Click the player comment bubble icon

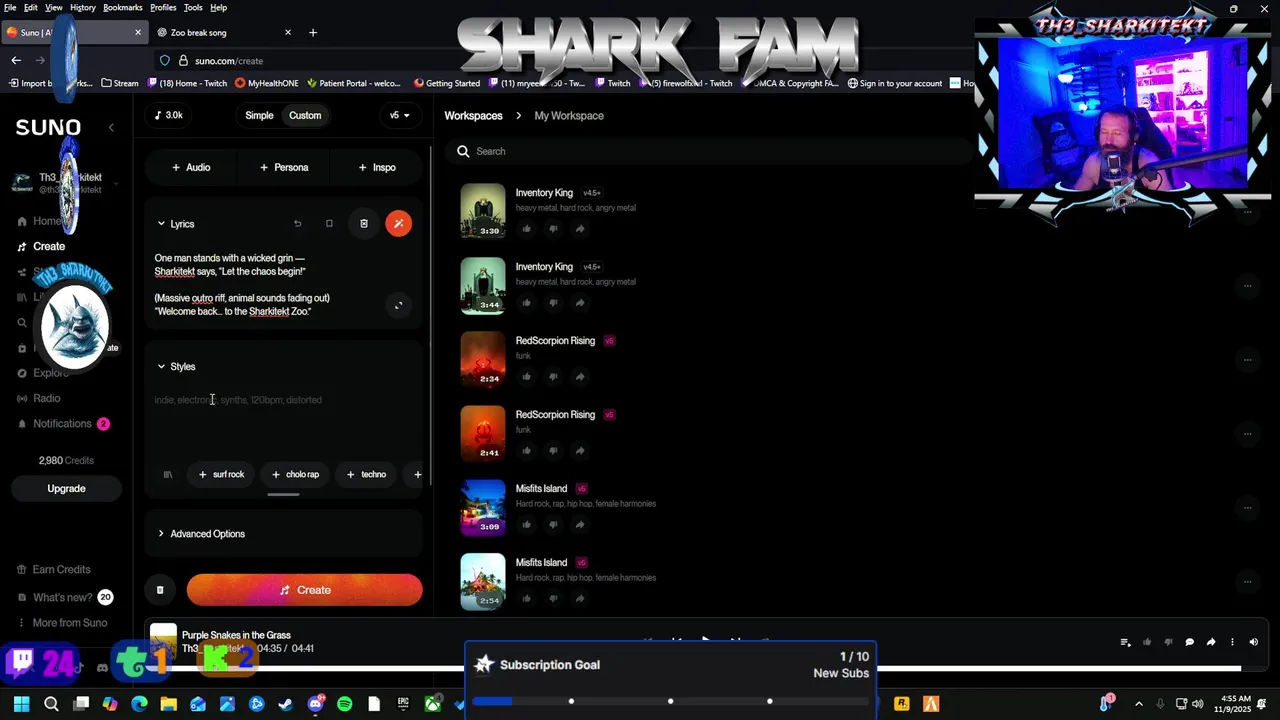pyautogui.click(x=1189, y=642)
